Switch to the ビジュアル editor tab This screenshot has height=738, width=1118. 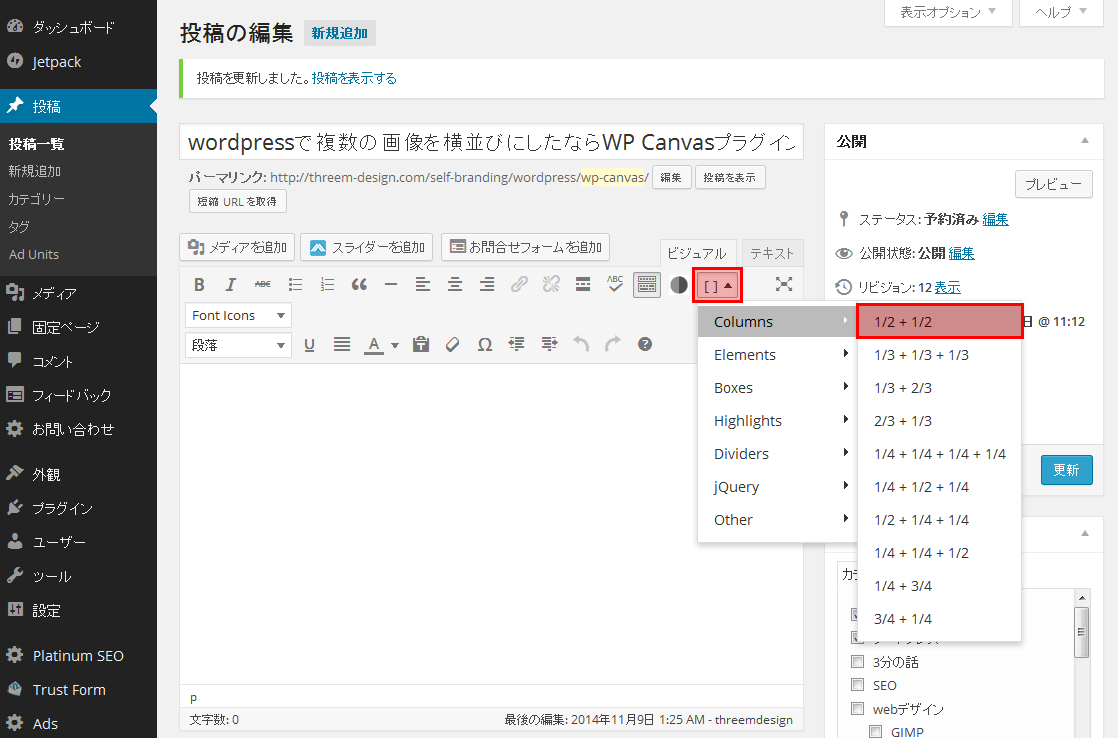(x=697, y=253)
